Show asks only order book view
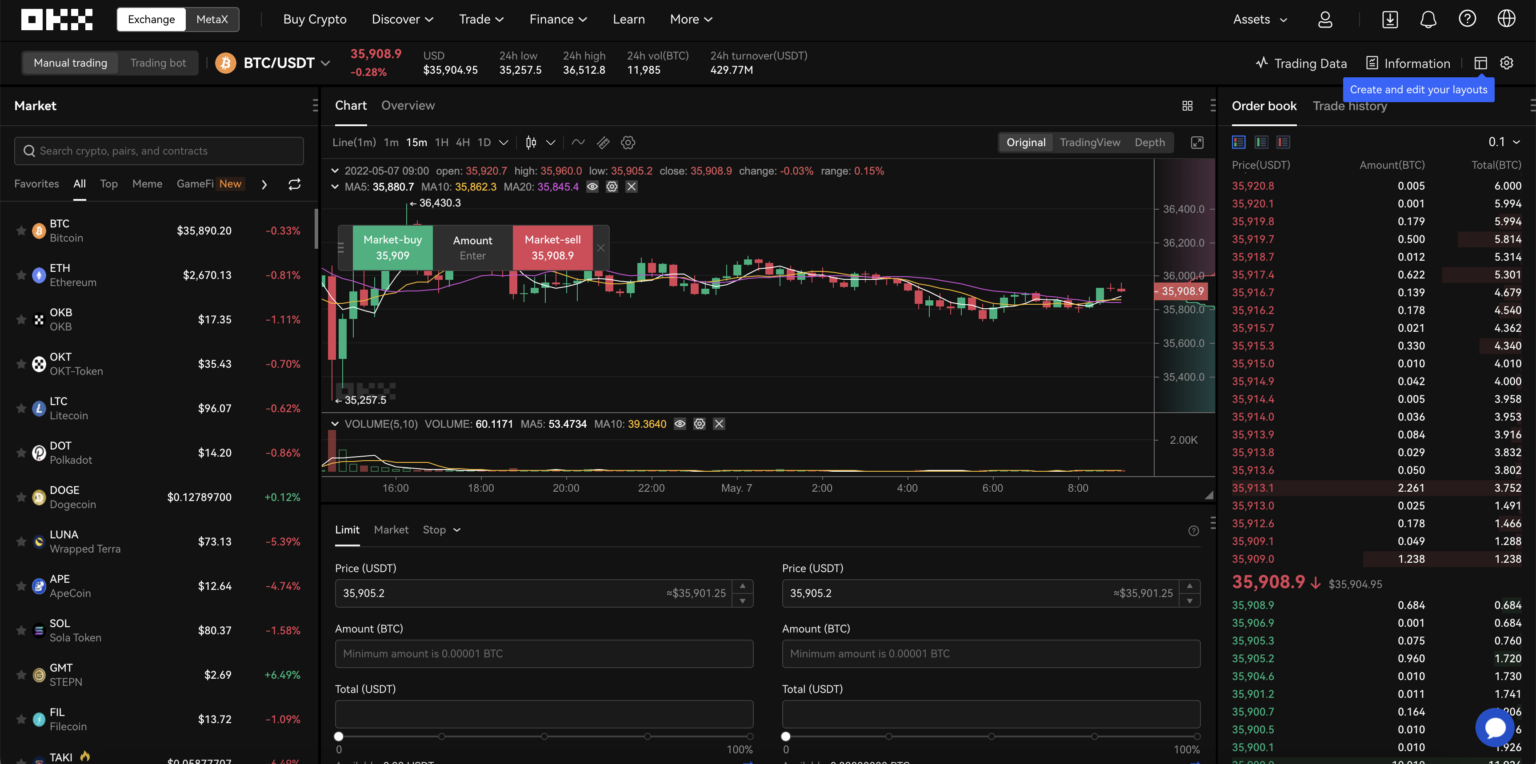Viewport: 1536px width, 764px height. tap(1283, 142)
